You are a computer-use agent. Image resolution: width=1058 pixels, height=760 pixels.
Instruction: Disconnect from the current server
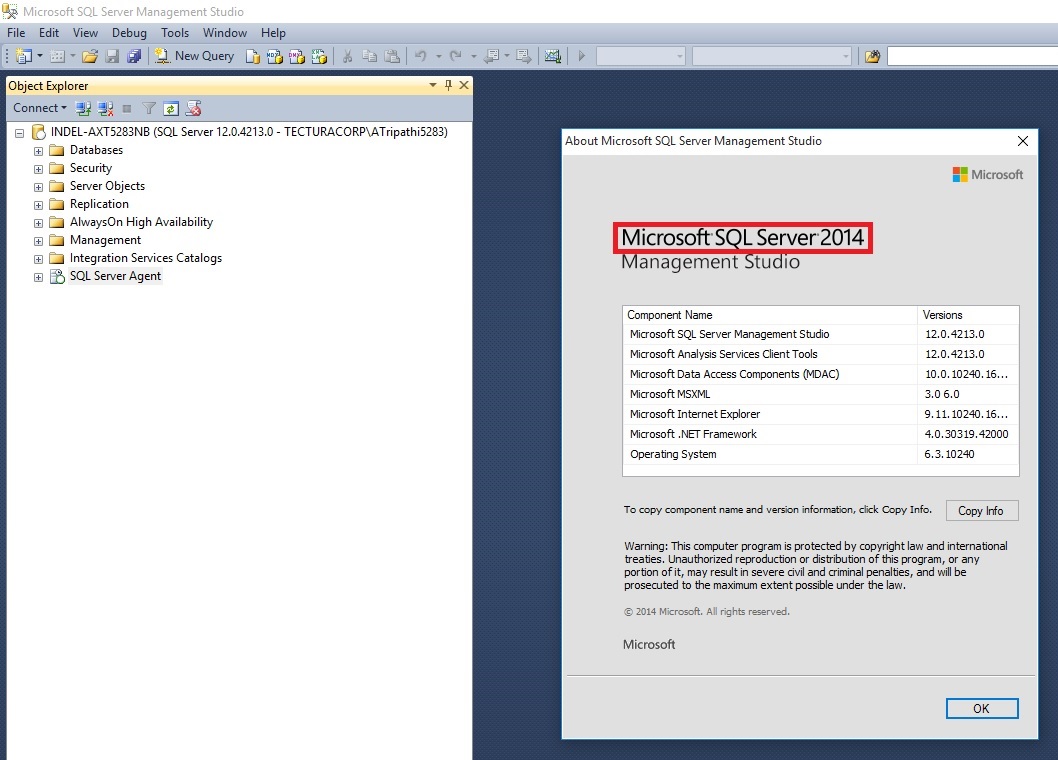pos(105,107)
